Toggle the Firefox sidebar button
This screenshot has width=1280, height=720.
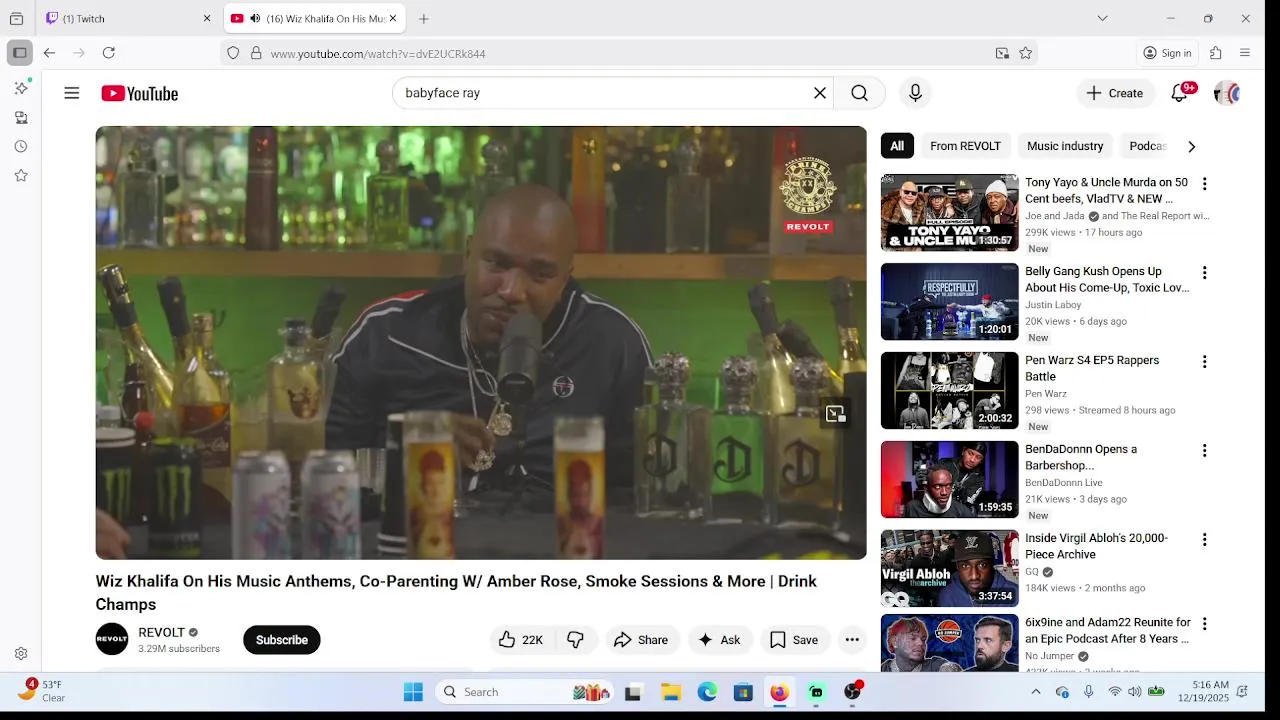(19, 53)
